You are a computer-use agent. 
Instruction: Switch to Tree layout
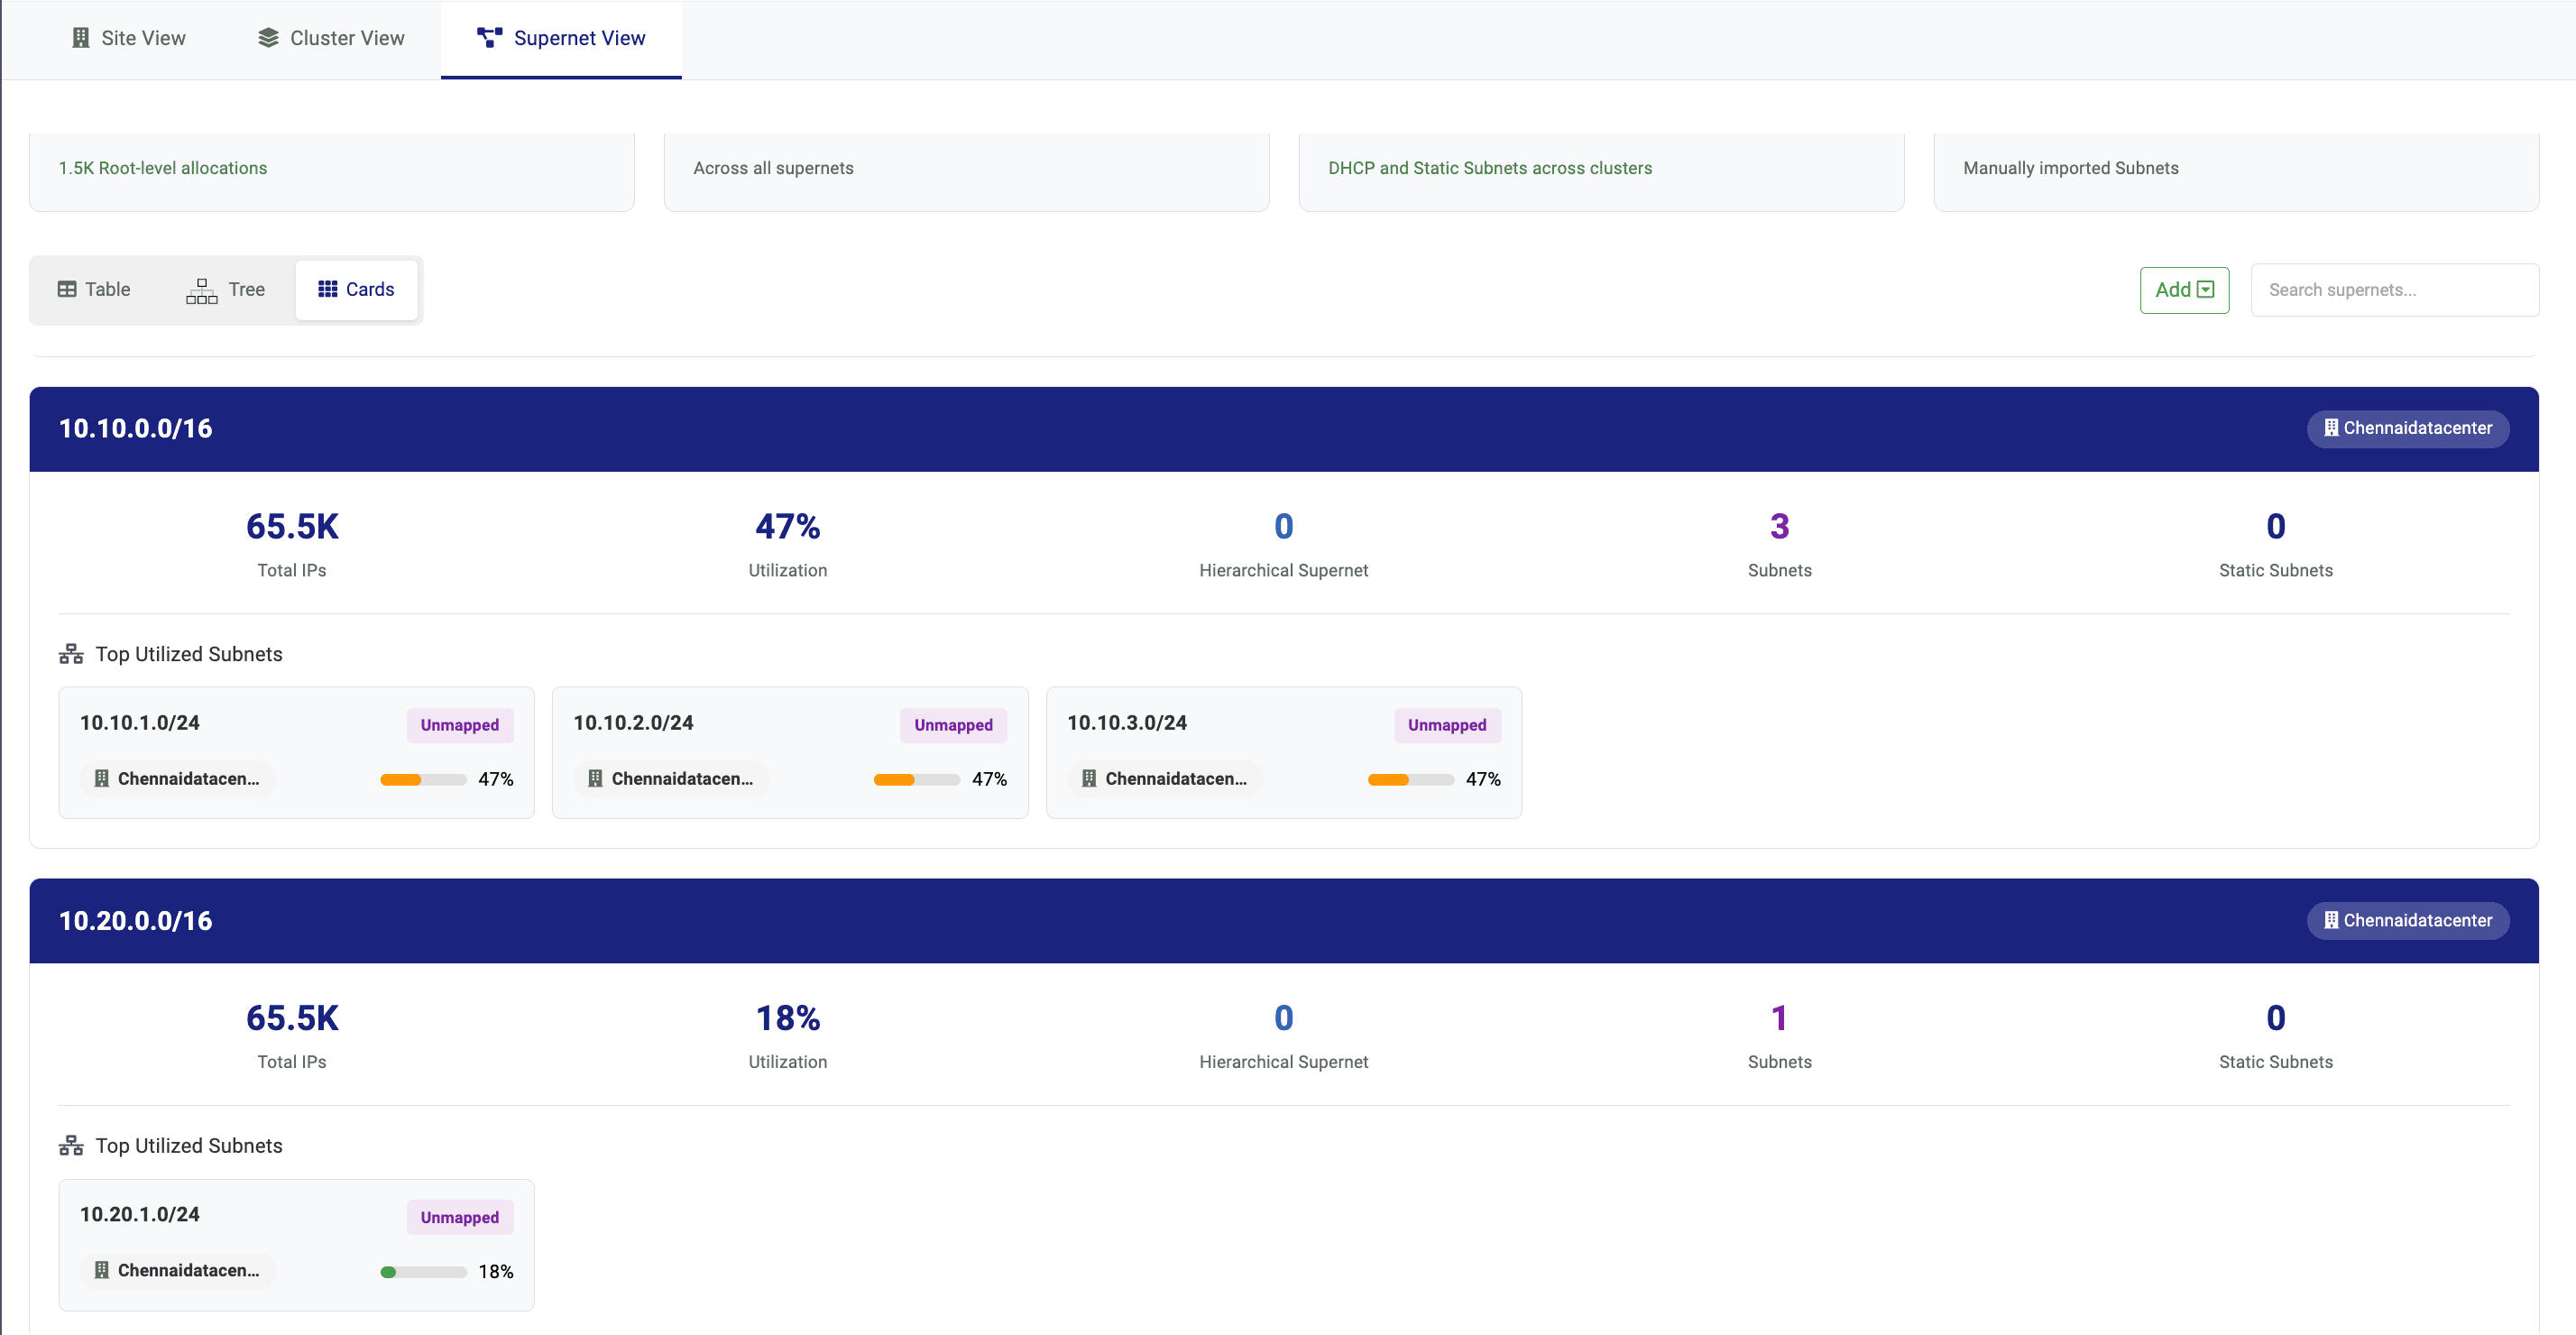(226, 289)
